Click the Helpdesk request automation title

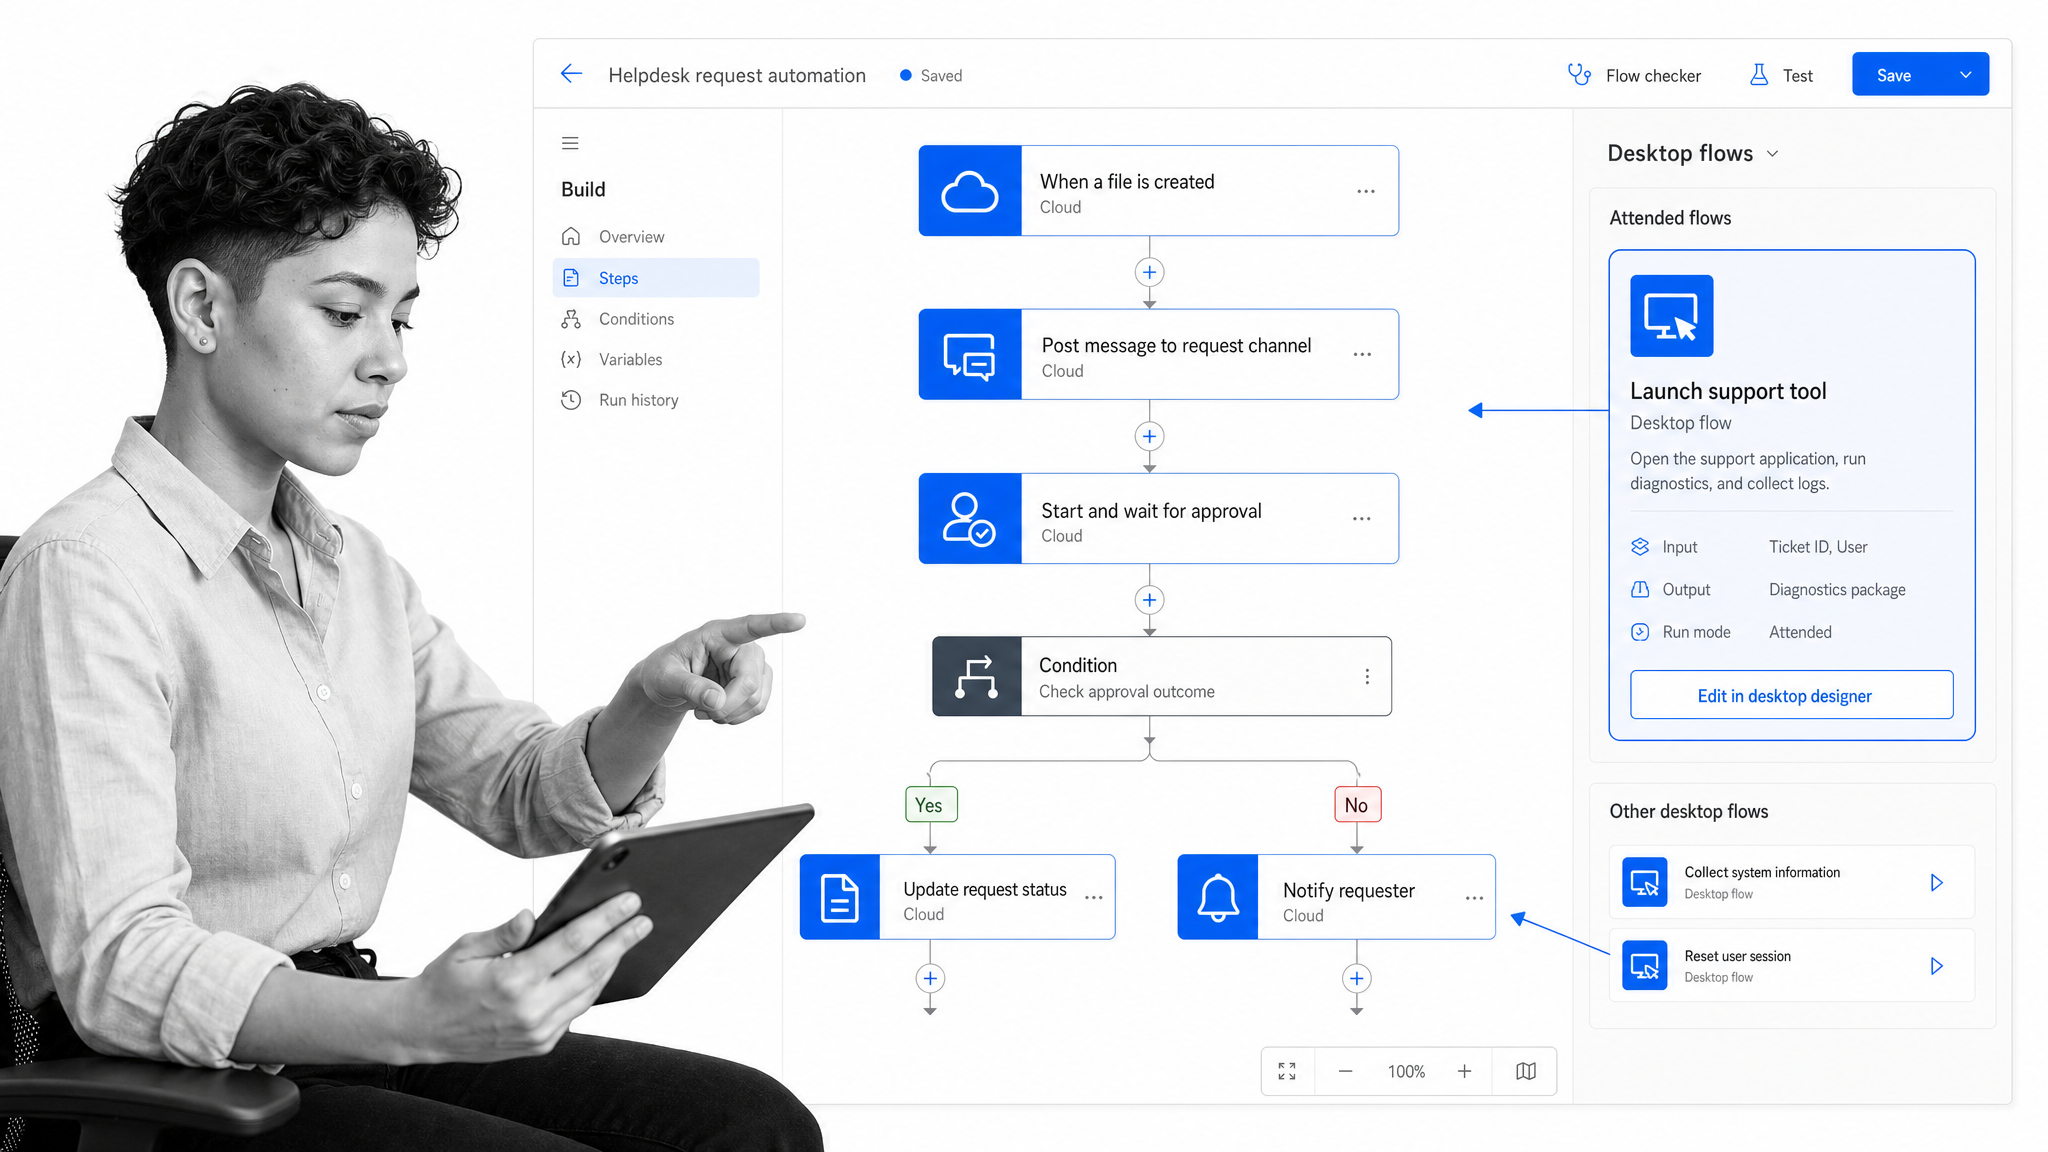pos(737,76)
